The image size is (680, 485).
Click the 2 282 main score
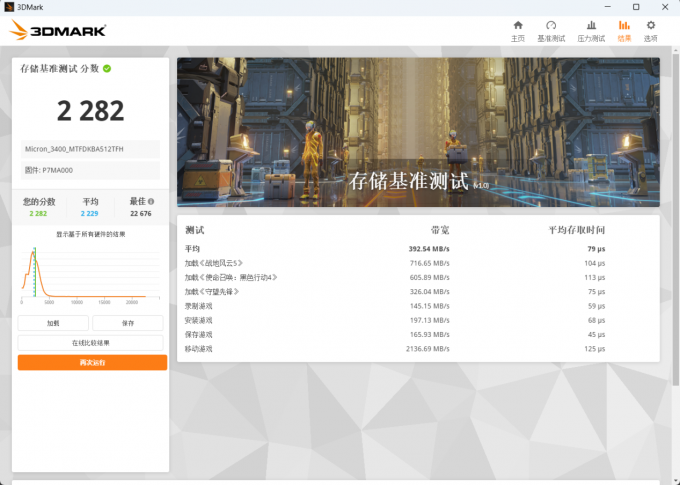(90, 111)
